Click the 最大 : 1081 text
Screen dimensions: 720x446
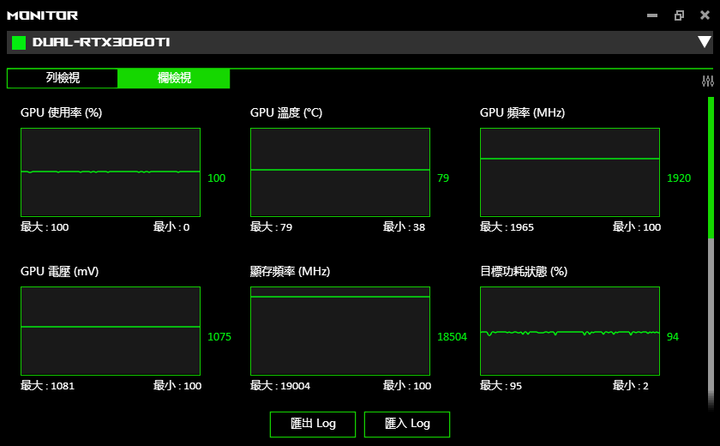point(47,386)
